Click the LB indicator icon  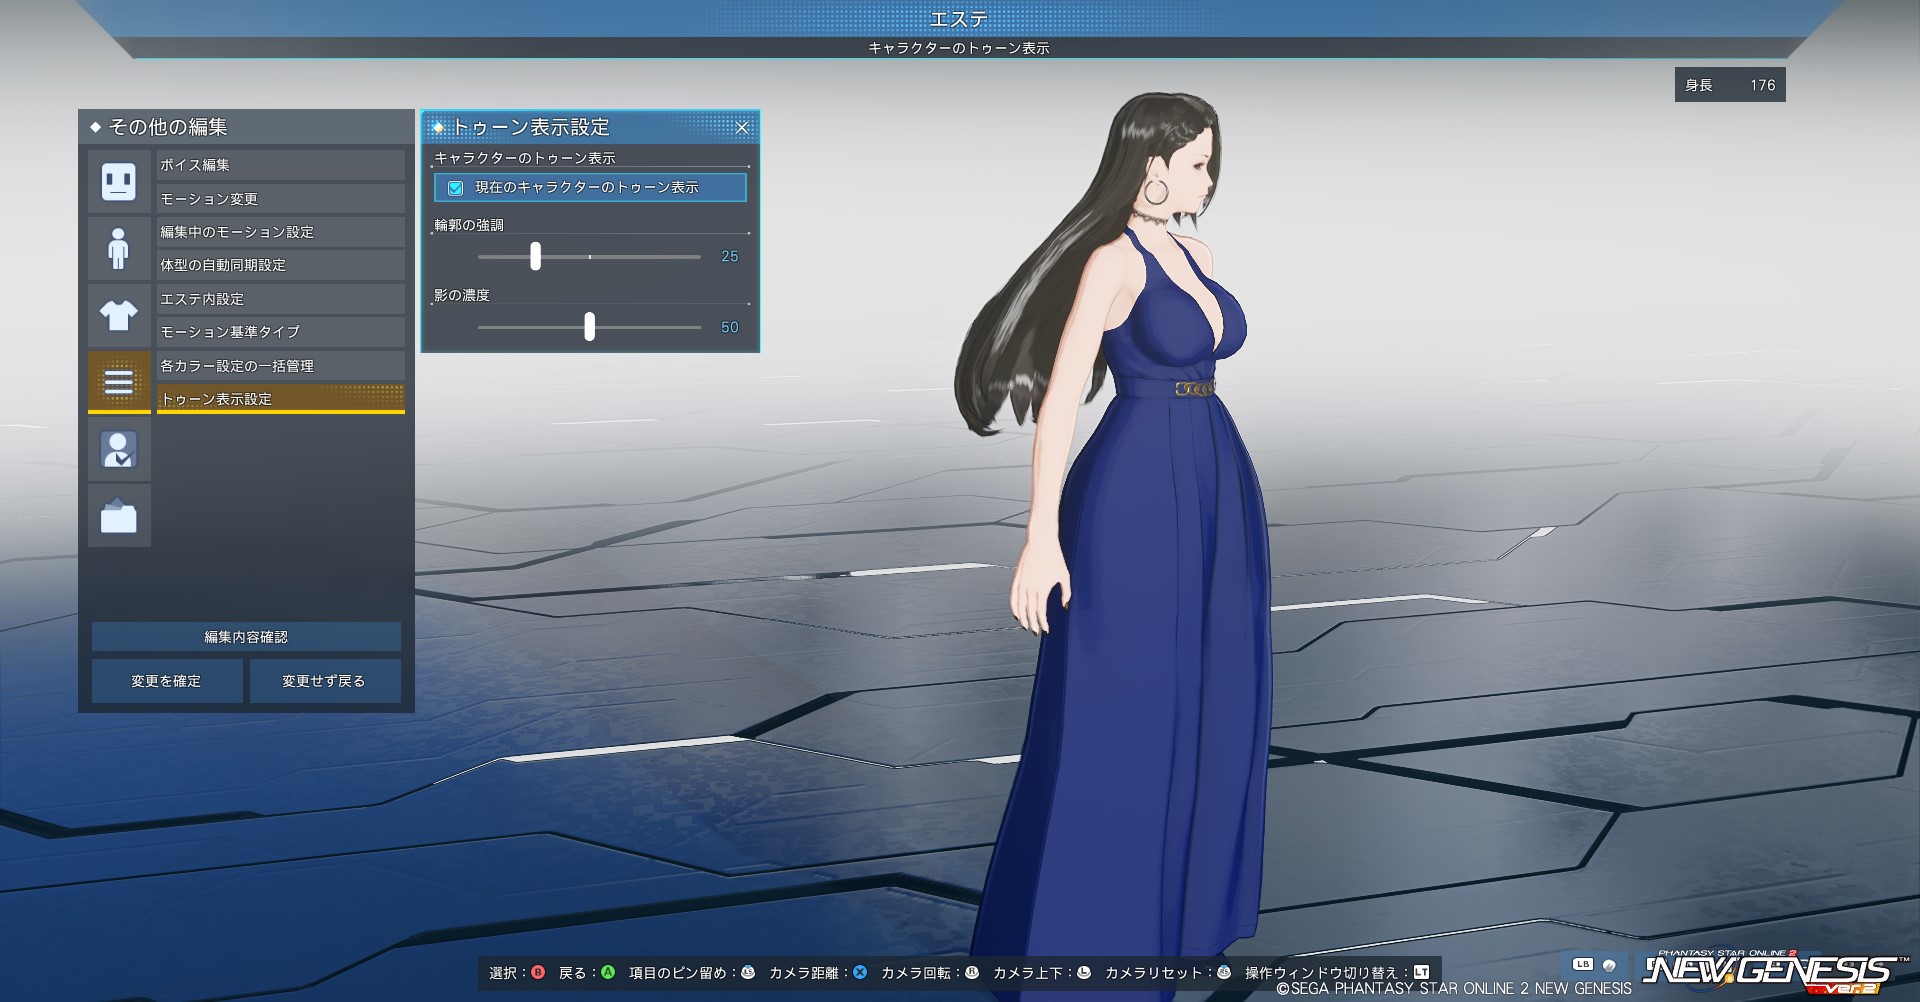coord(1583,965)
